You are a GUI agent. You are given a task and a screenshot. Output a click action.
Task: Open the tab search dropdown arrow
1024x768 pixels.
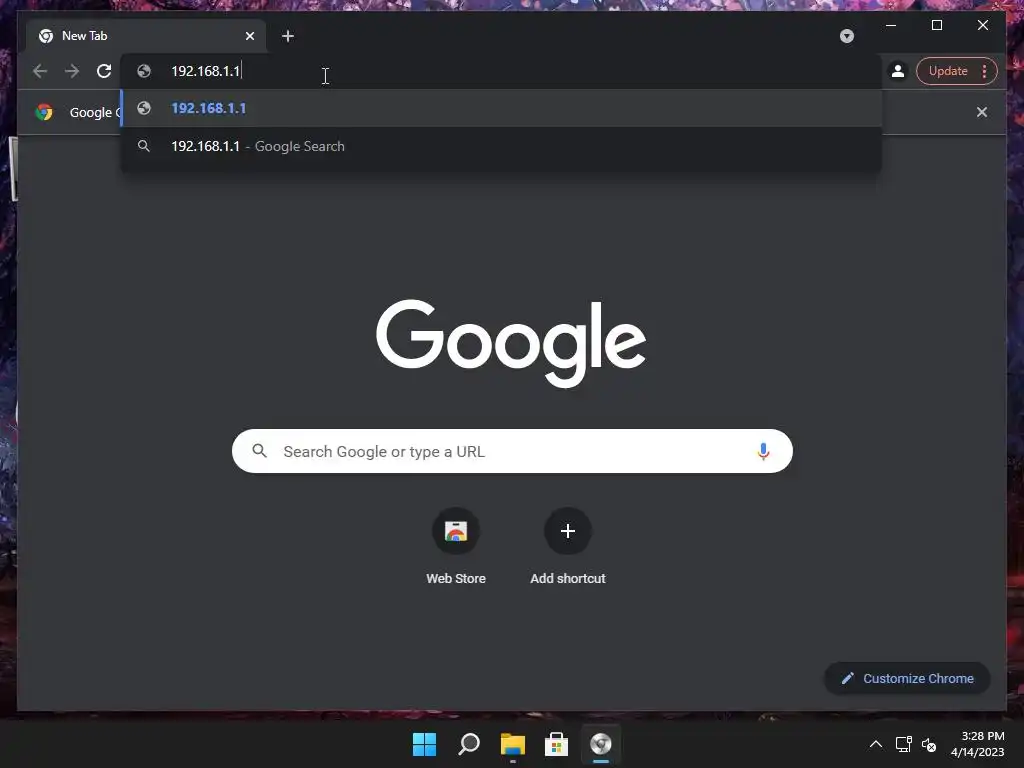click(847, 36)
